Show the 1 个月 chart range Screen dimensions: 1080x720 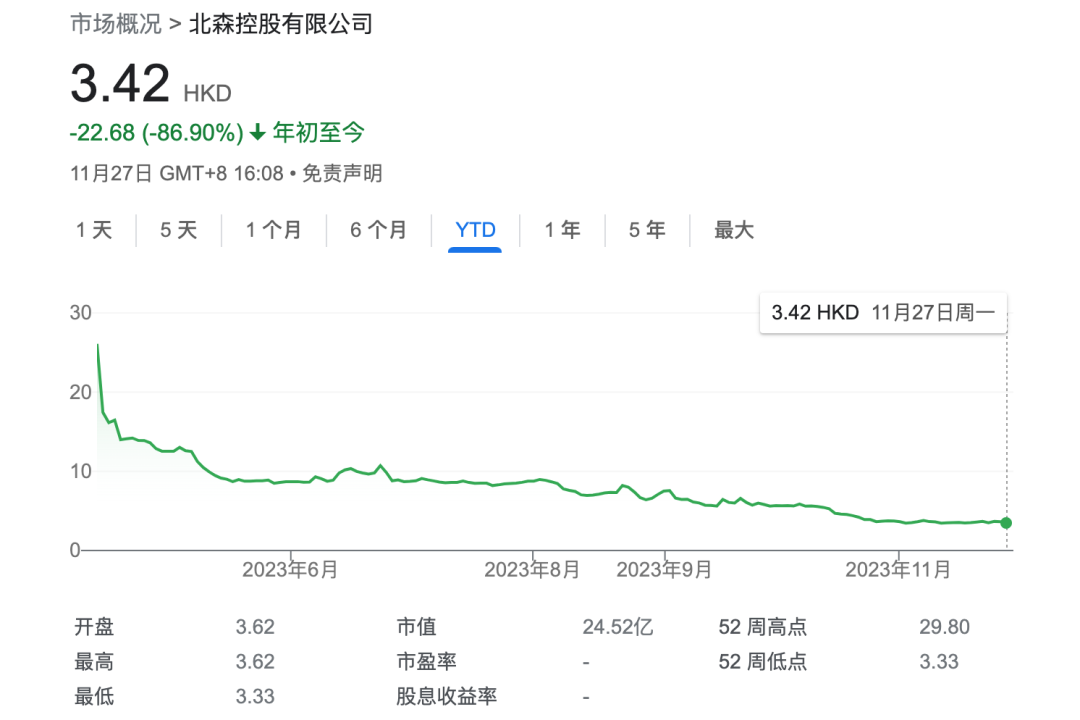coord(273,231)
